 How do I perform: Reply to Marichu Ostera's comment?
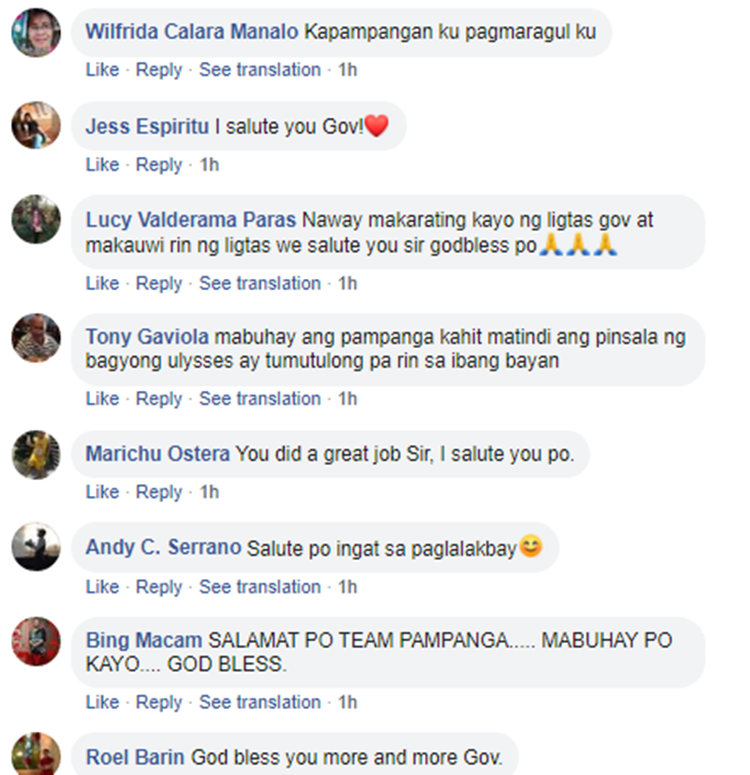159,492
